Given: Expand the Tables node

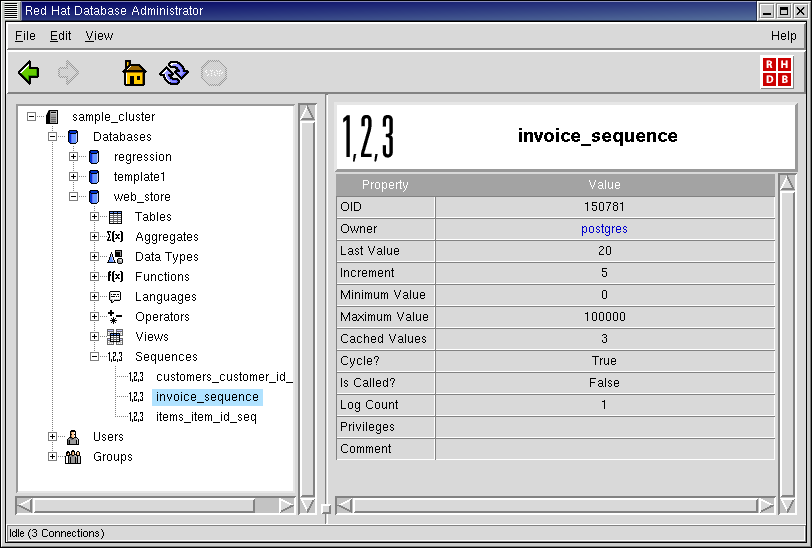Looking at the screenshot, I should coord(94,217).
